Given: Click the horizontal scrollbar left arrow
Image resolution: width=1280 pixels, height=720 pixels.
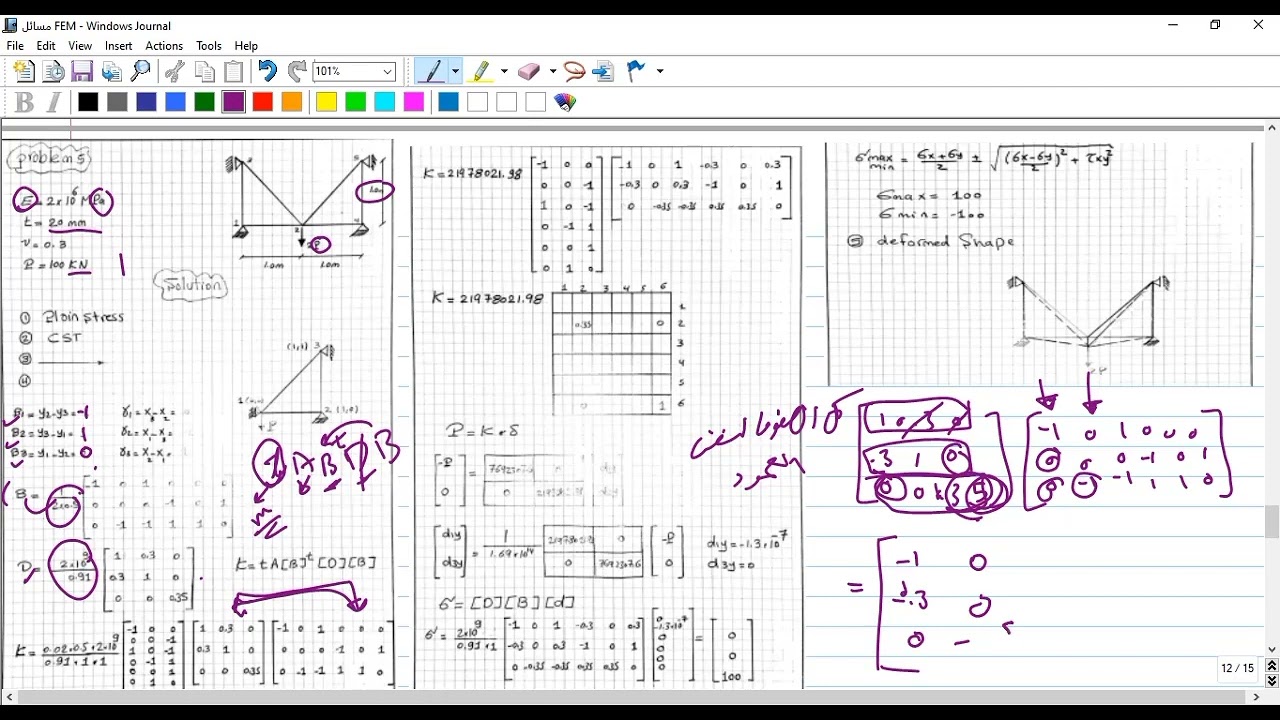Looking at the screenshot, I should (7, 697).
